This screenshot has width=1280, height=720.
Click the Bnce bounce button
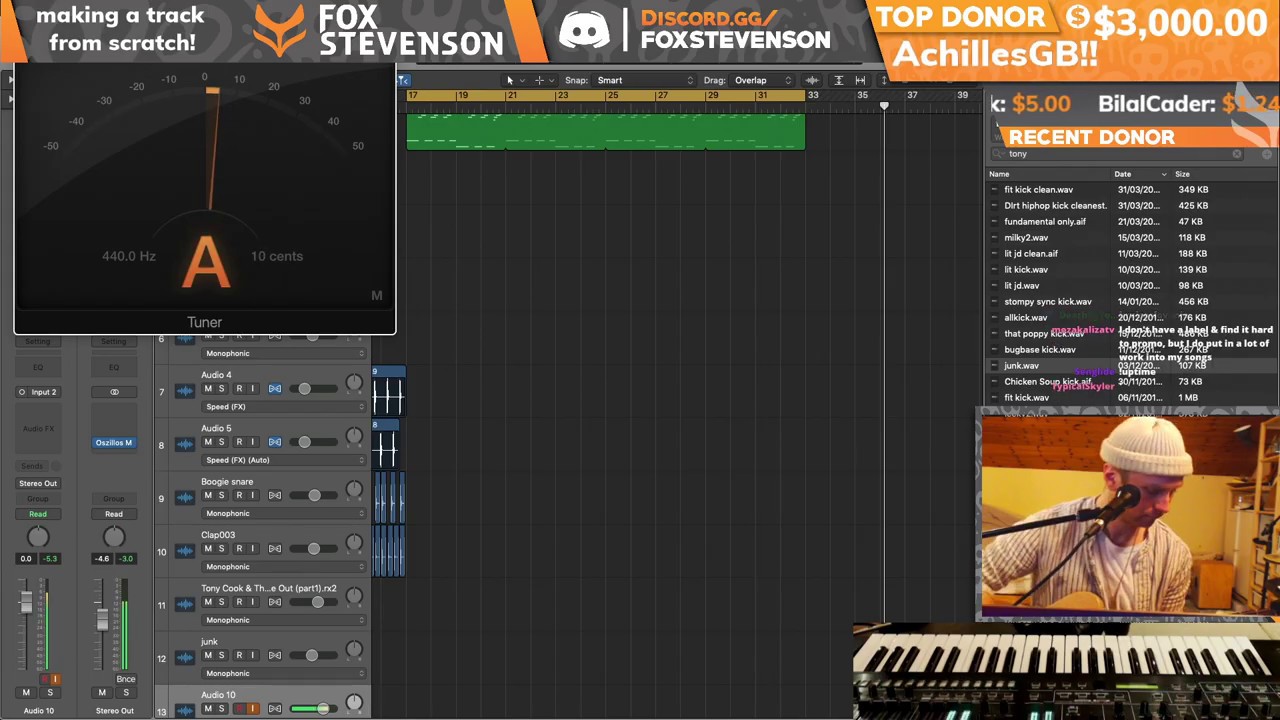(x=125, y=679)
